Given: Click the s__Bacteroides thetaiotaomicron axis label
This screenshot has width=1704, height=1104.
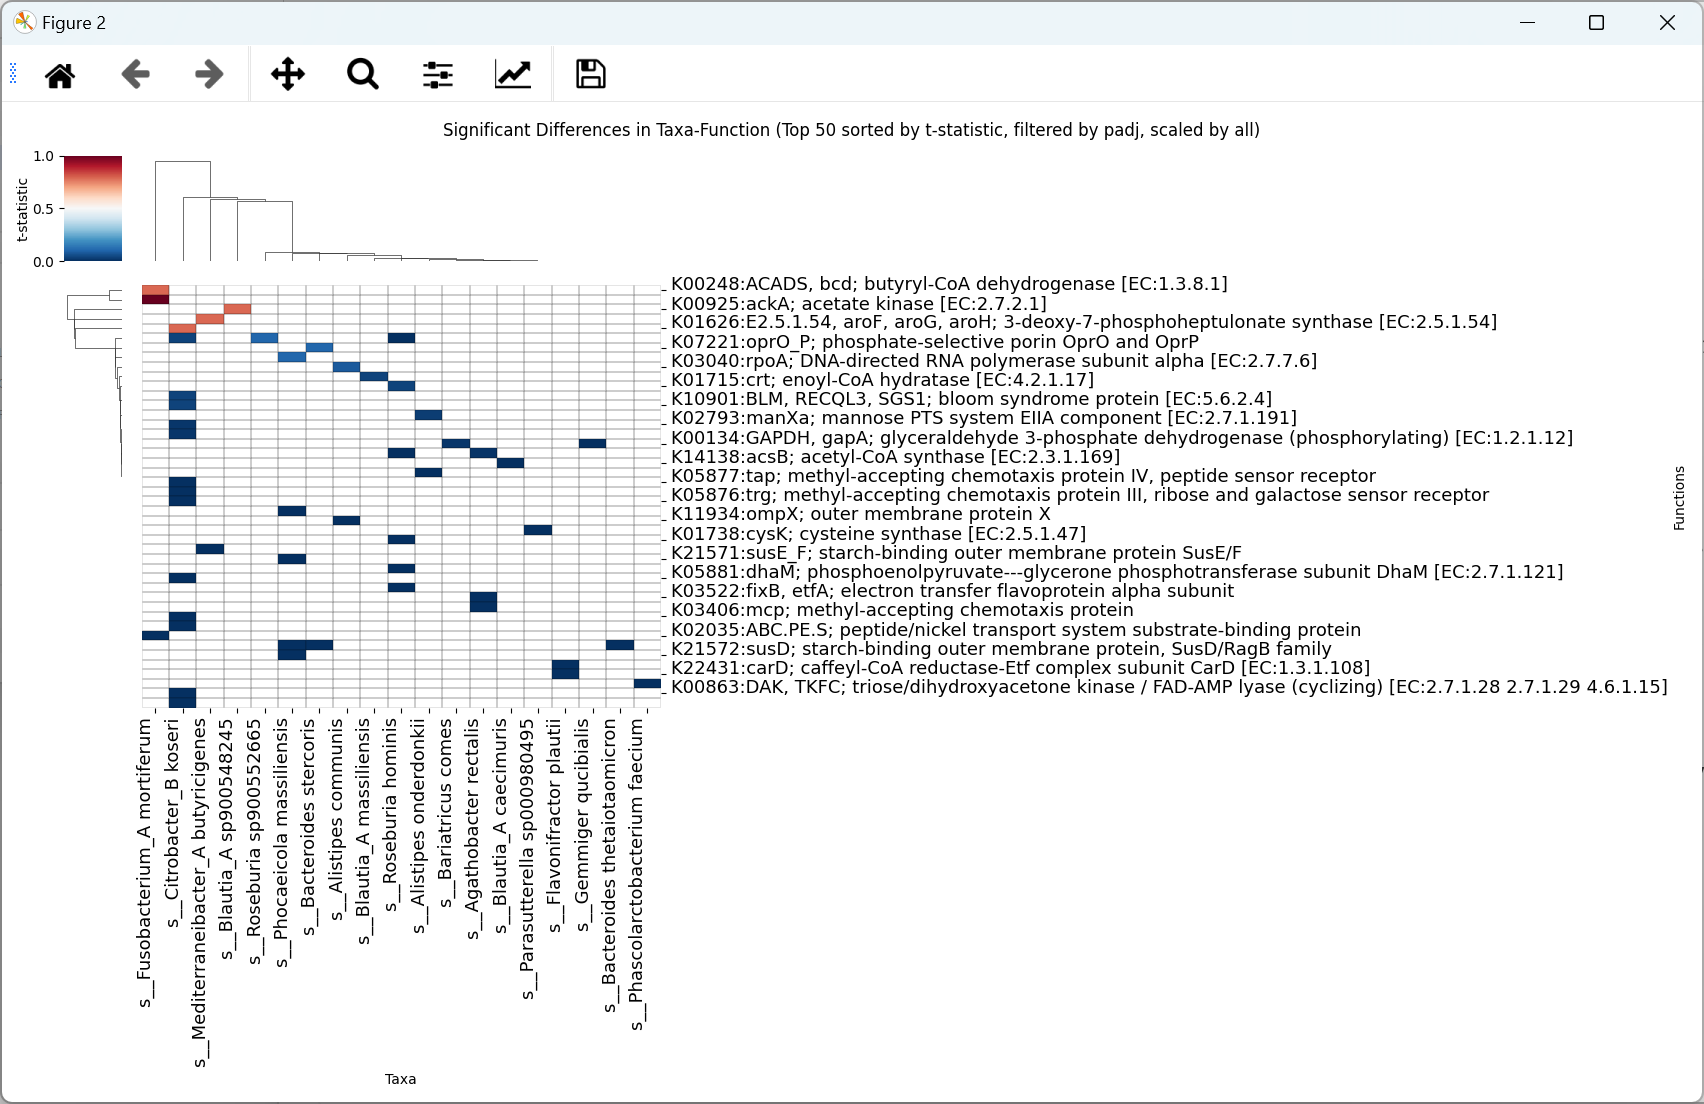Looking at the screenshot, I should pyautogui.click(x=609, y=865).
